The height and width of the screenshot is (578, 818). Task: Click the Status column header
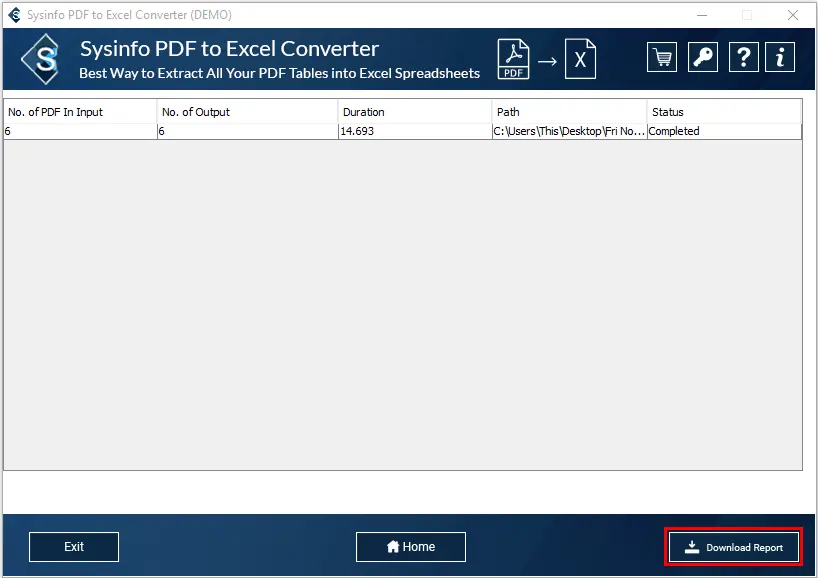724,112
